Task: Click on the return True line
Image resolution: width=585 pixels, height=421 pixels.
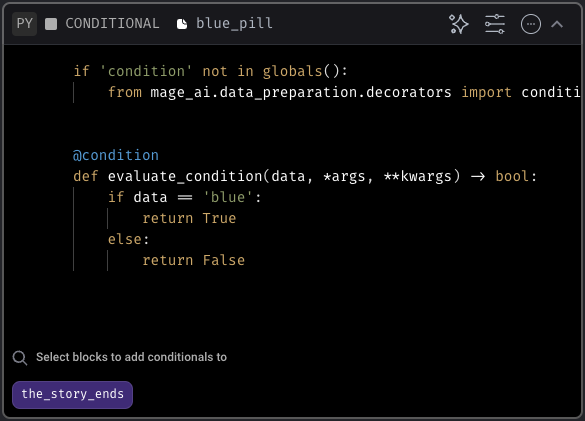Action: [189, 218]
